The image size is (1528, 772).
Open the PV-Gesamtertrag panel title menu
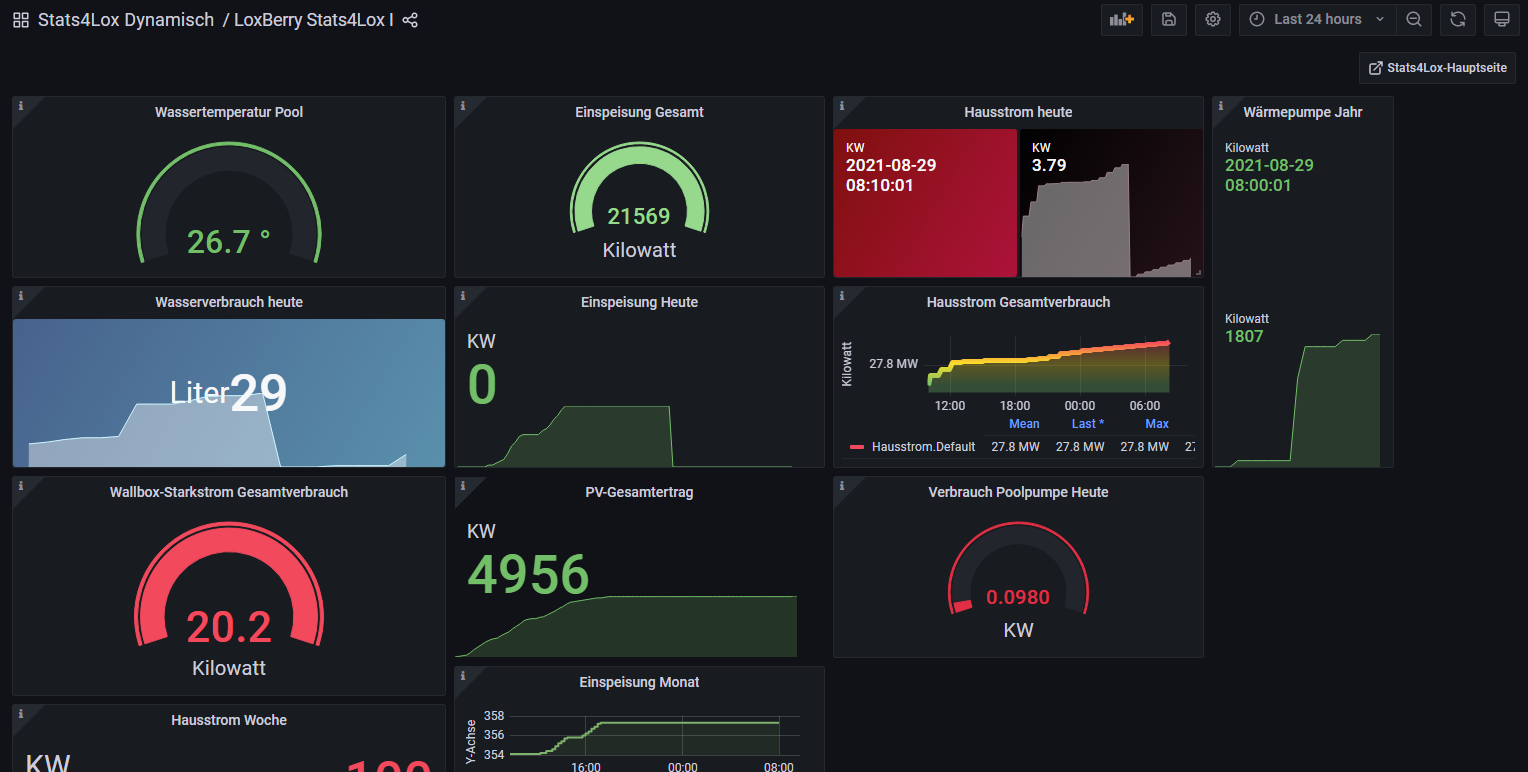tap(639, 492)
